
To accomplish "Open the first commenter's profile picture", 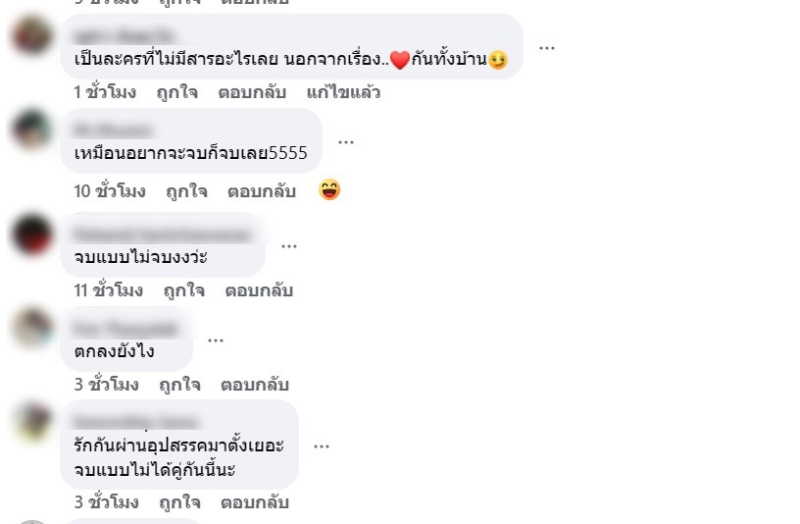I will [x=32, y=35].
